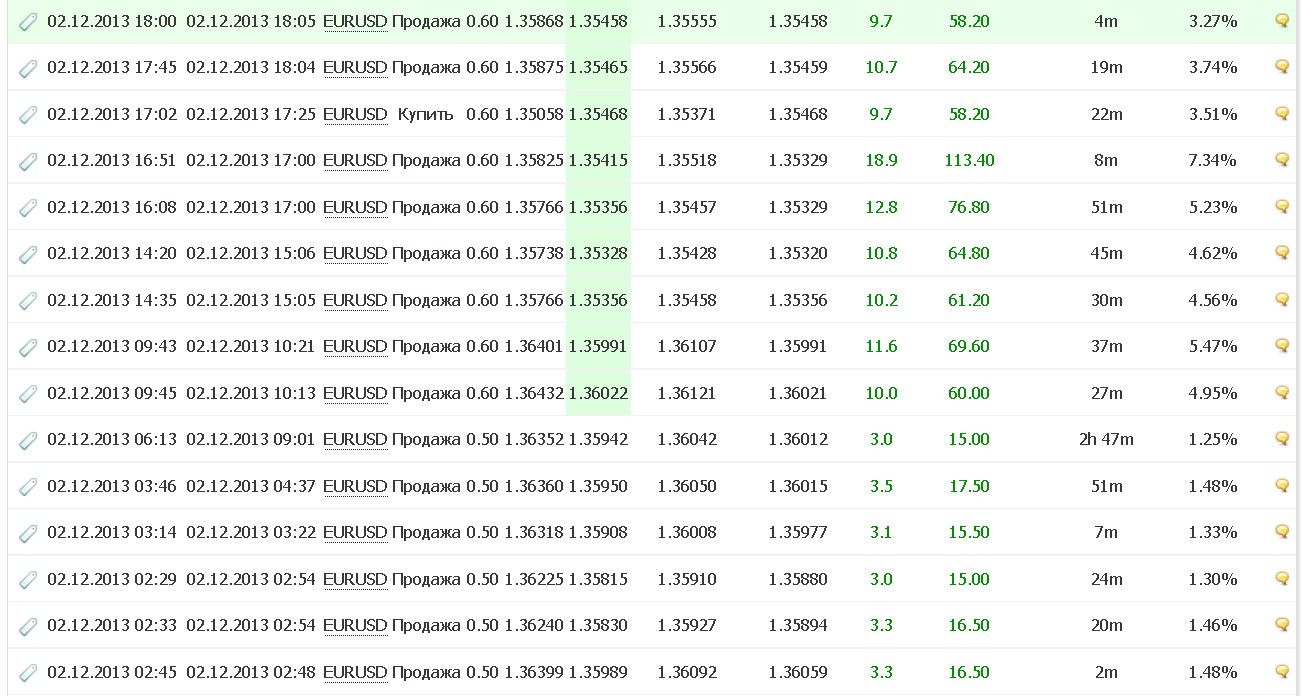Image resolution: width=1308 pixels, height=696 pixels.
Task: Click the close time 02.12.2013 09:01
Action: [x=251, y=439]
